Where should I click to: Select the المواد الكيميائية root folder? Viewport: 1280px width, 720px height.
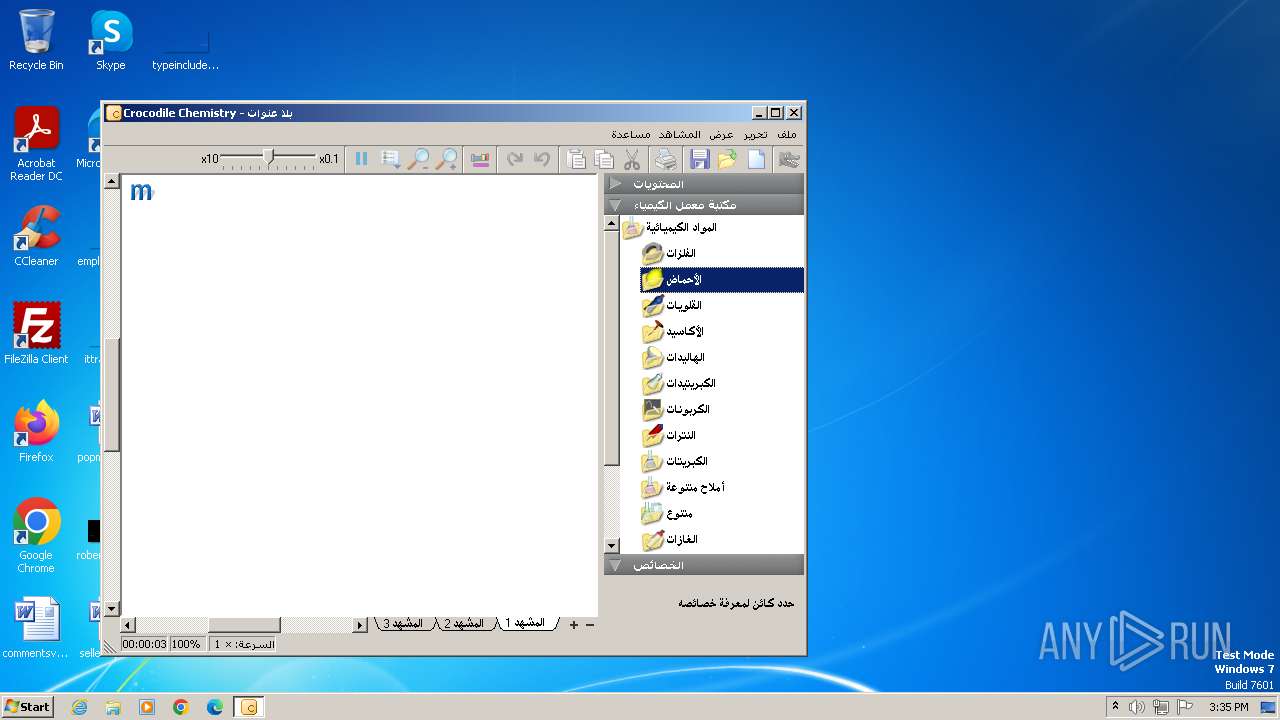(670, 228)
